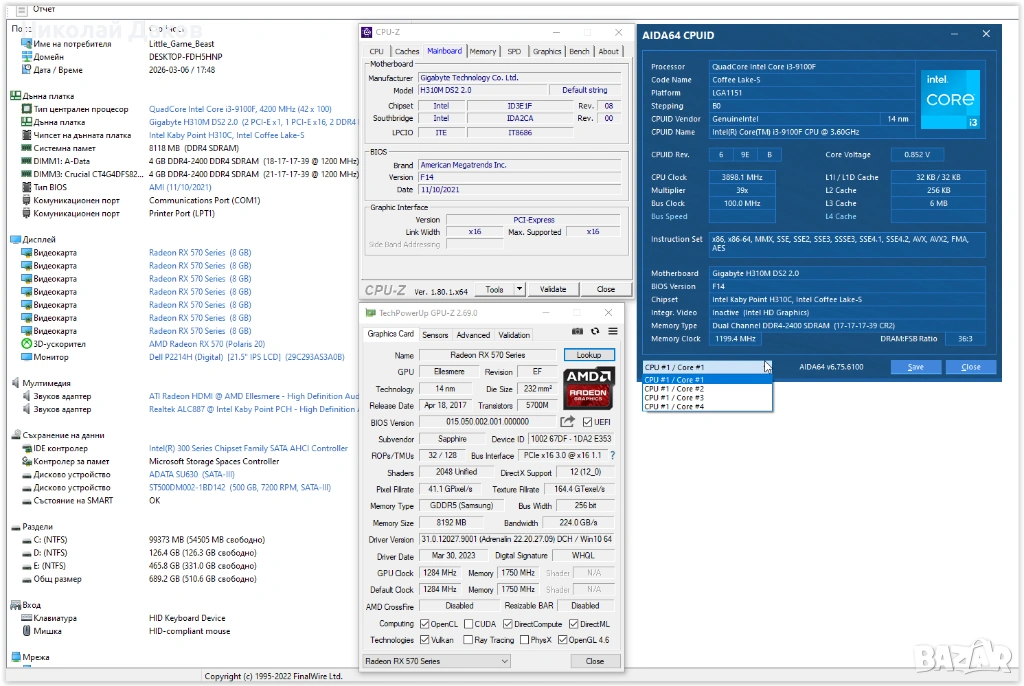
Task: Click the GPU-Z refresh icon
Action: coord(595,331)
